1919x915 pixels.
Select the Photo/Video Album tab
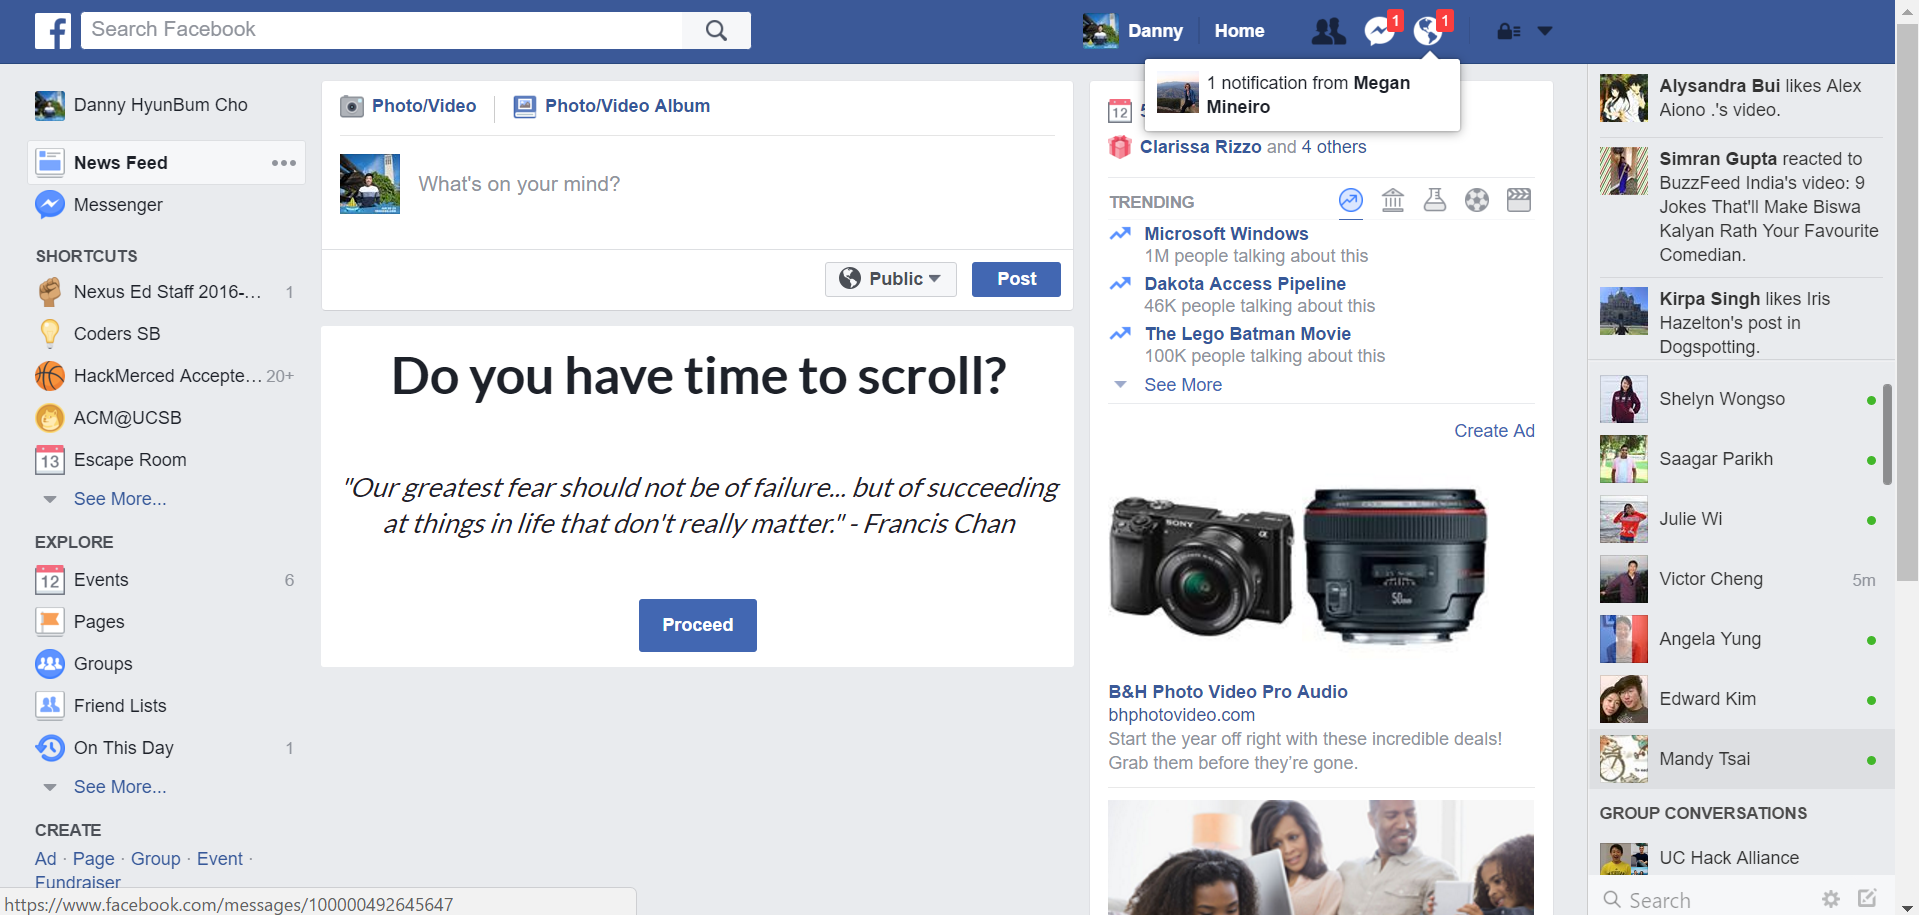[x=612, y=106]
